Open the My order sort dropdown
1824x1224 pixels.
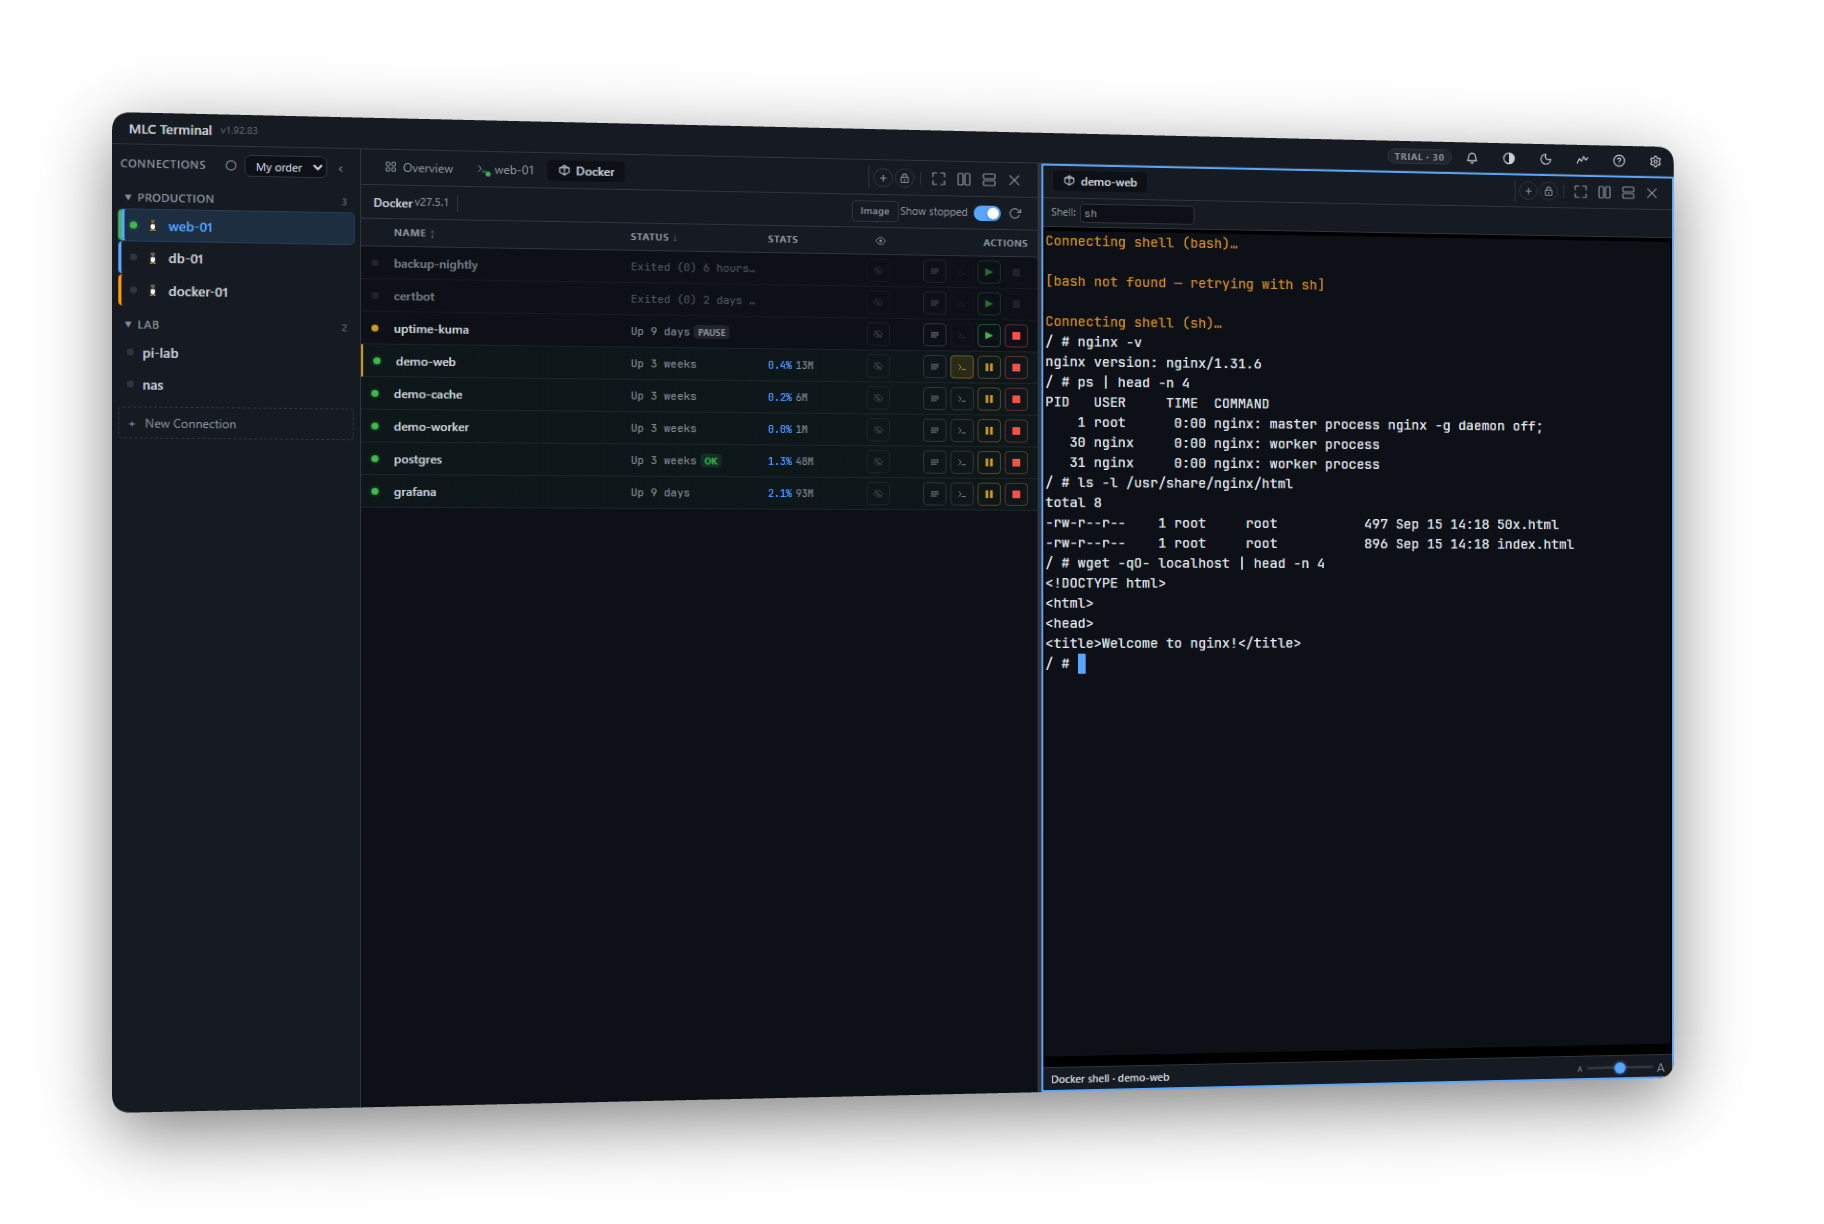[287, 167]
